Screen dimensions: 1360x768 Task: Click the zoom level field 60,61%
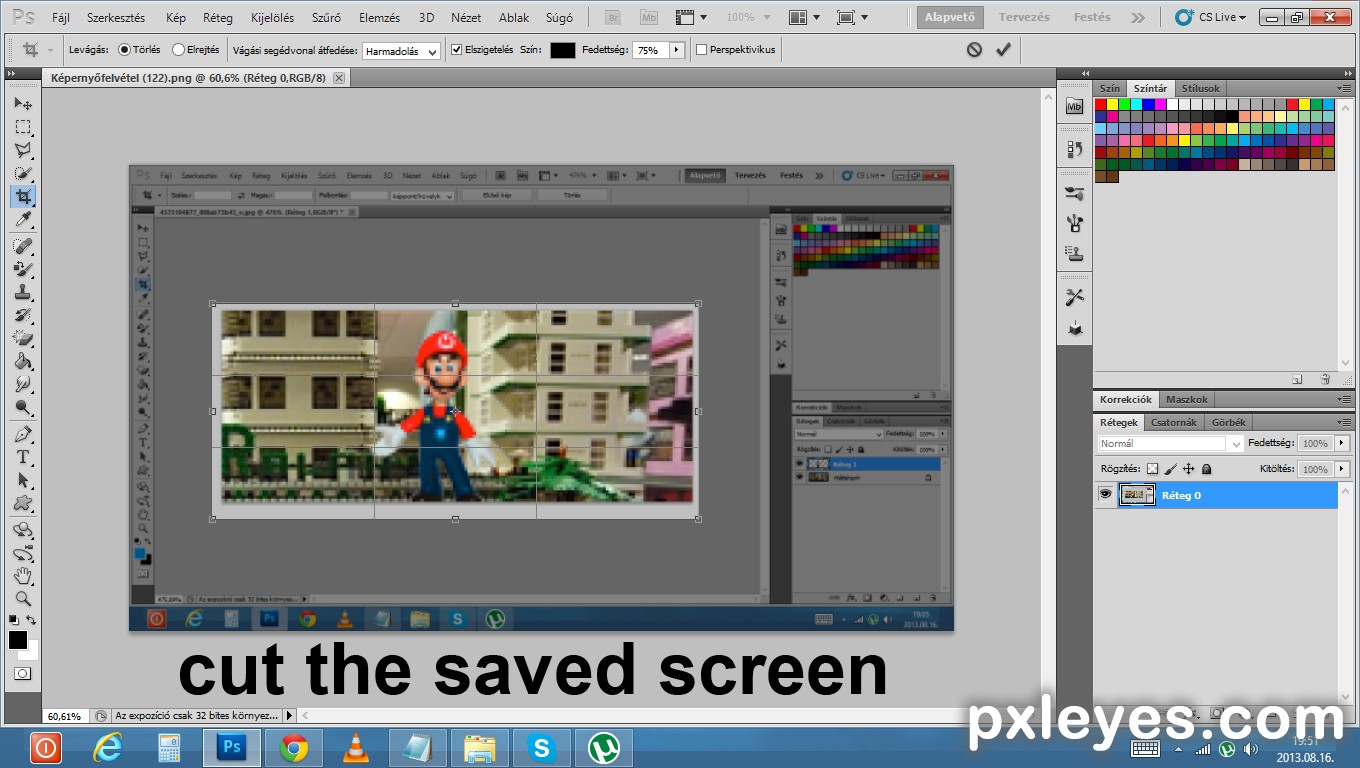click(65, 716)
